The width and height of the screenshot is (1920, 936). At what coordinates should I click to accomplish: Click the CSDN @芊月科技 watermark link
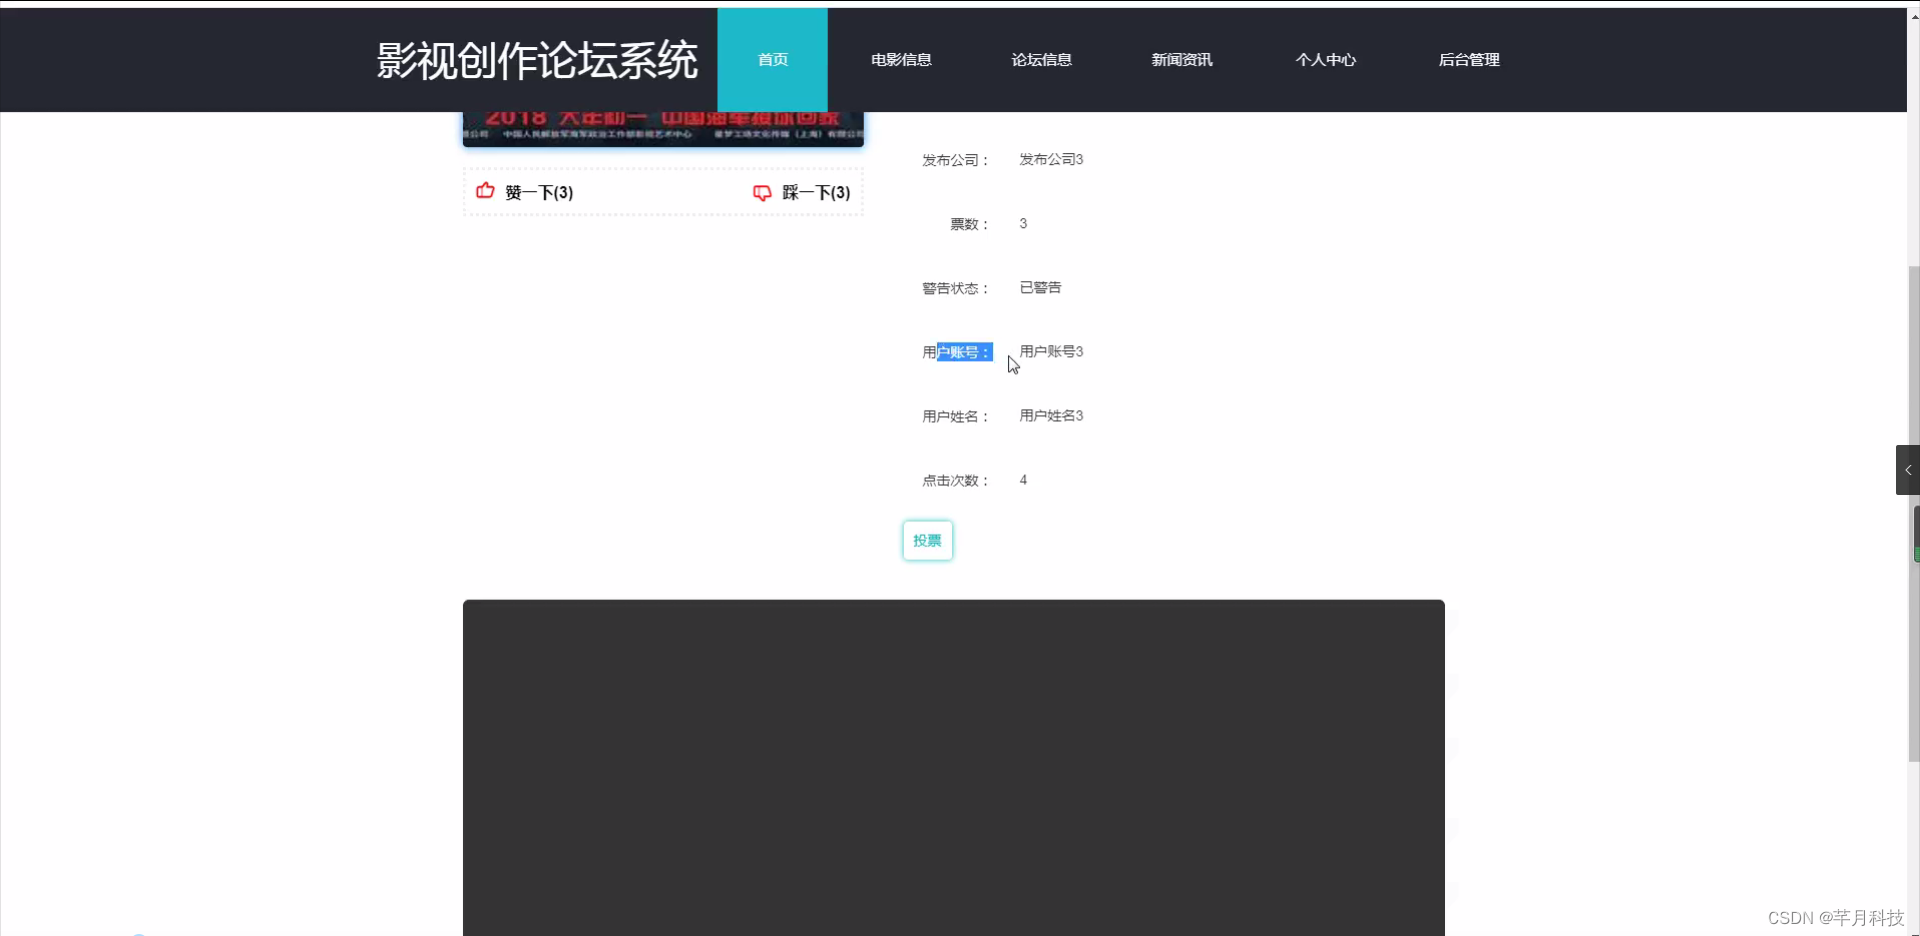point(1836,916)
